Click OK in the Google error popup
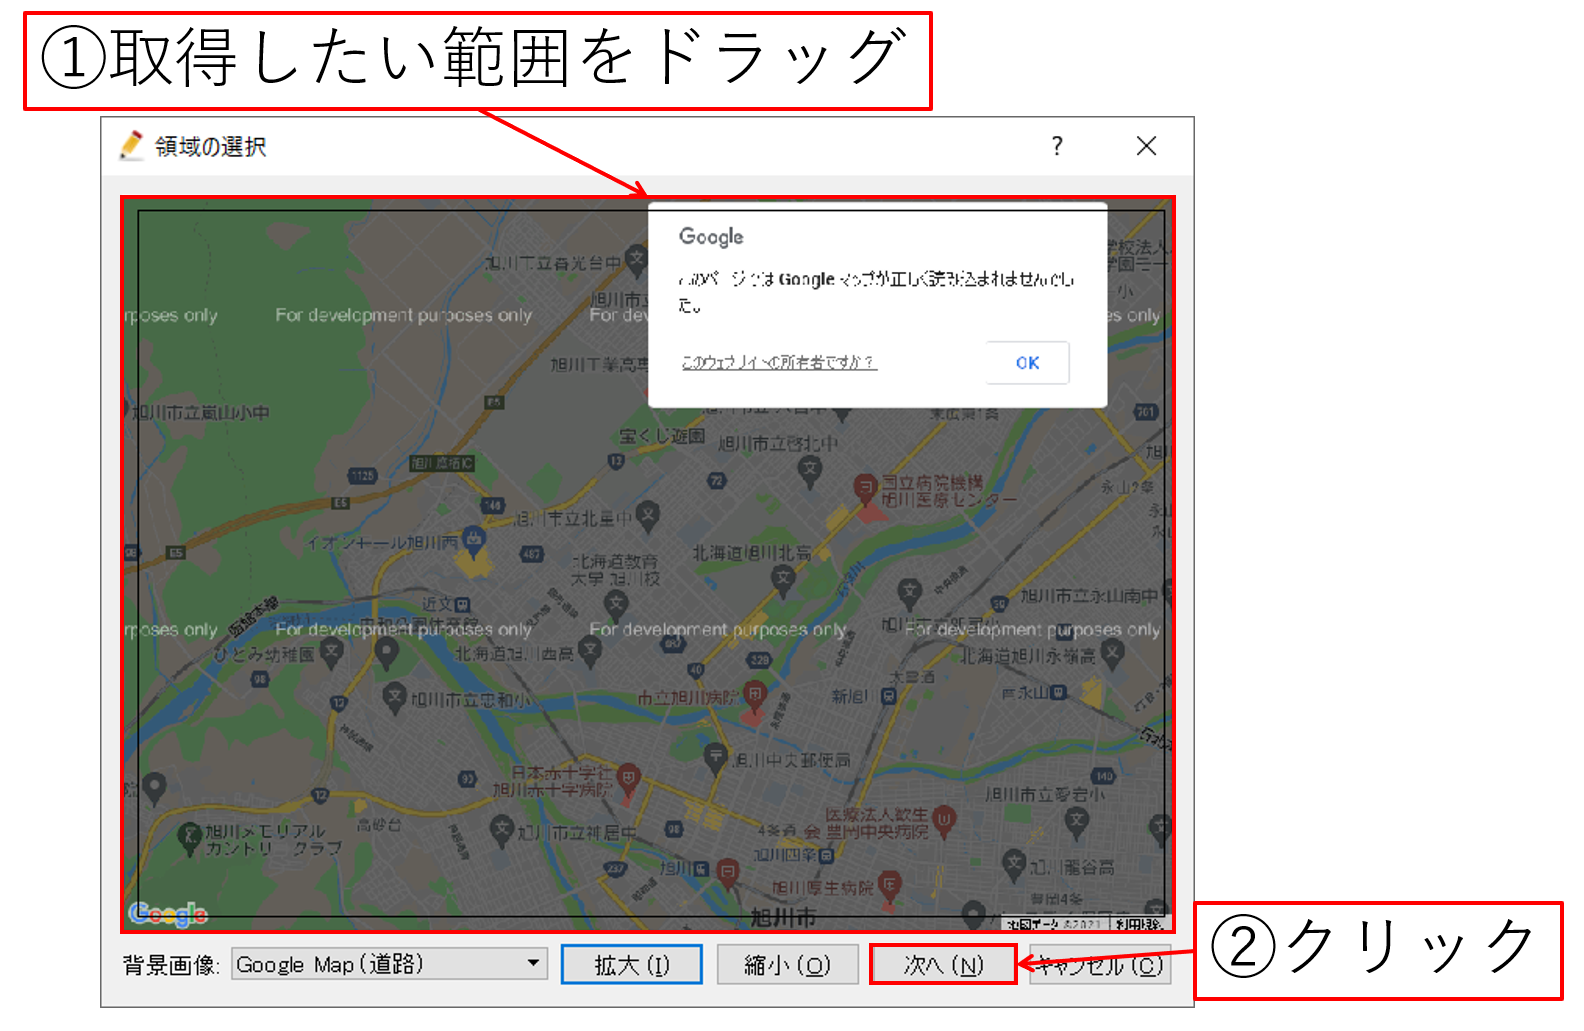This screenshot has height=1031, width=1584. point(1027,363)
